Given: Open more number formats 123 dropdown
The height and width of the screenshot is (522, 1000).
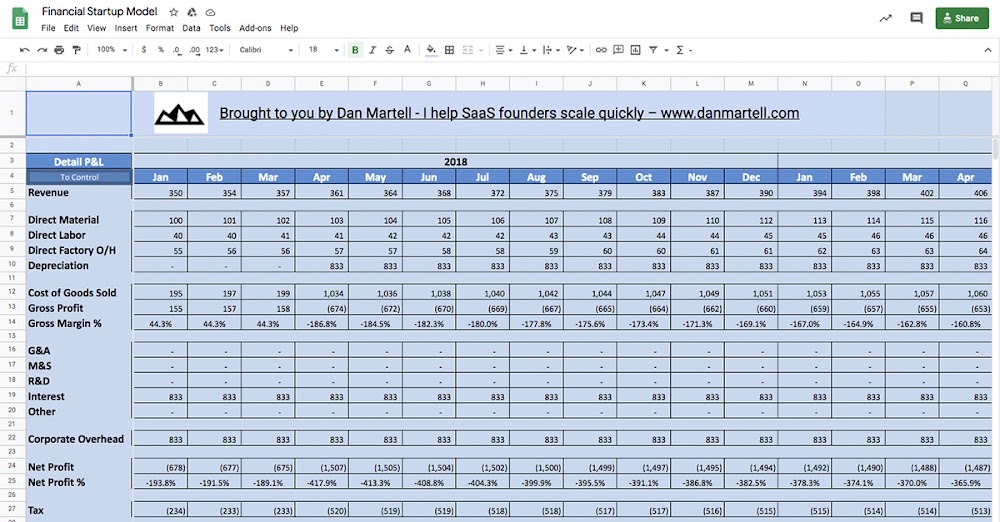Looking at the screenshot, I should 214,50.
